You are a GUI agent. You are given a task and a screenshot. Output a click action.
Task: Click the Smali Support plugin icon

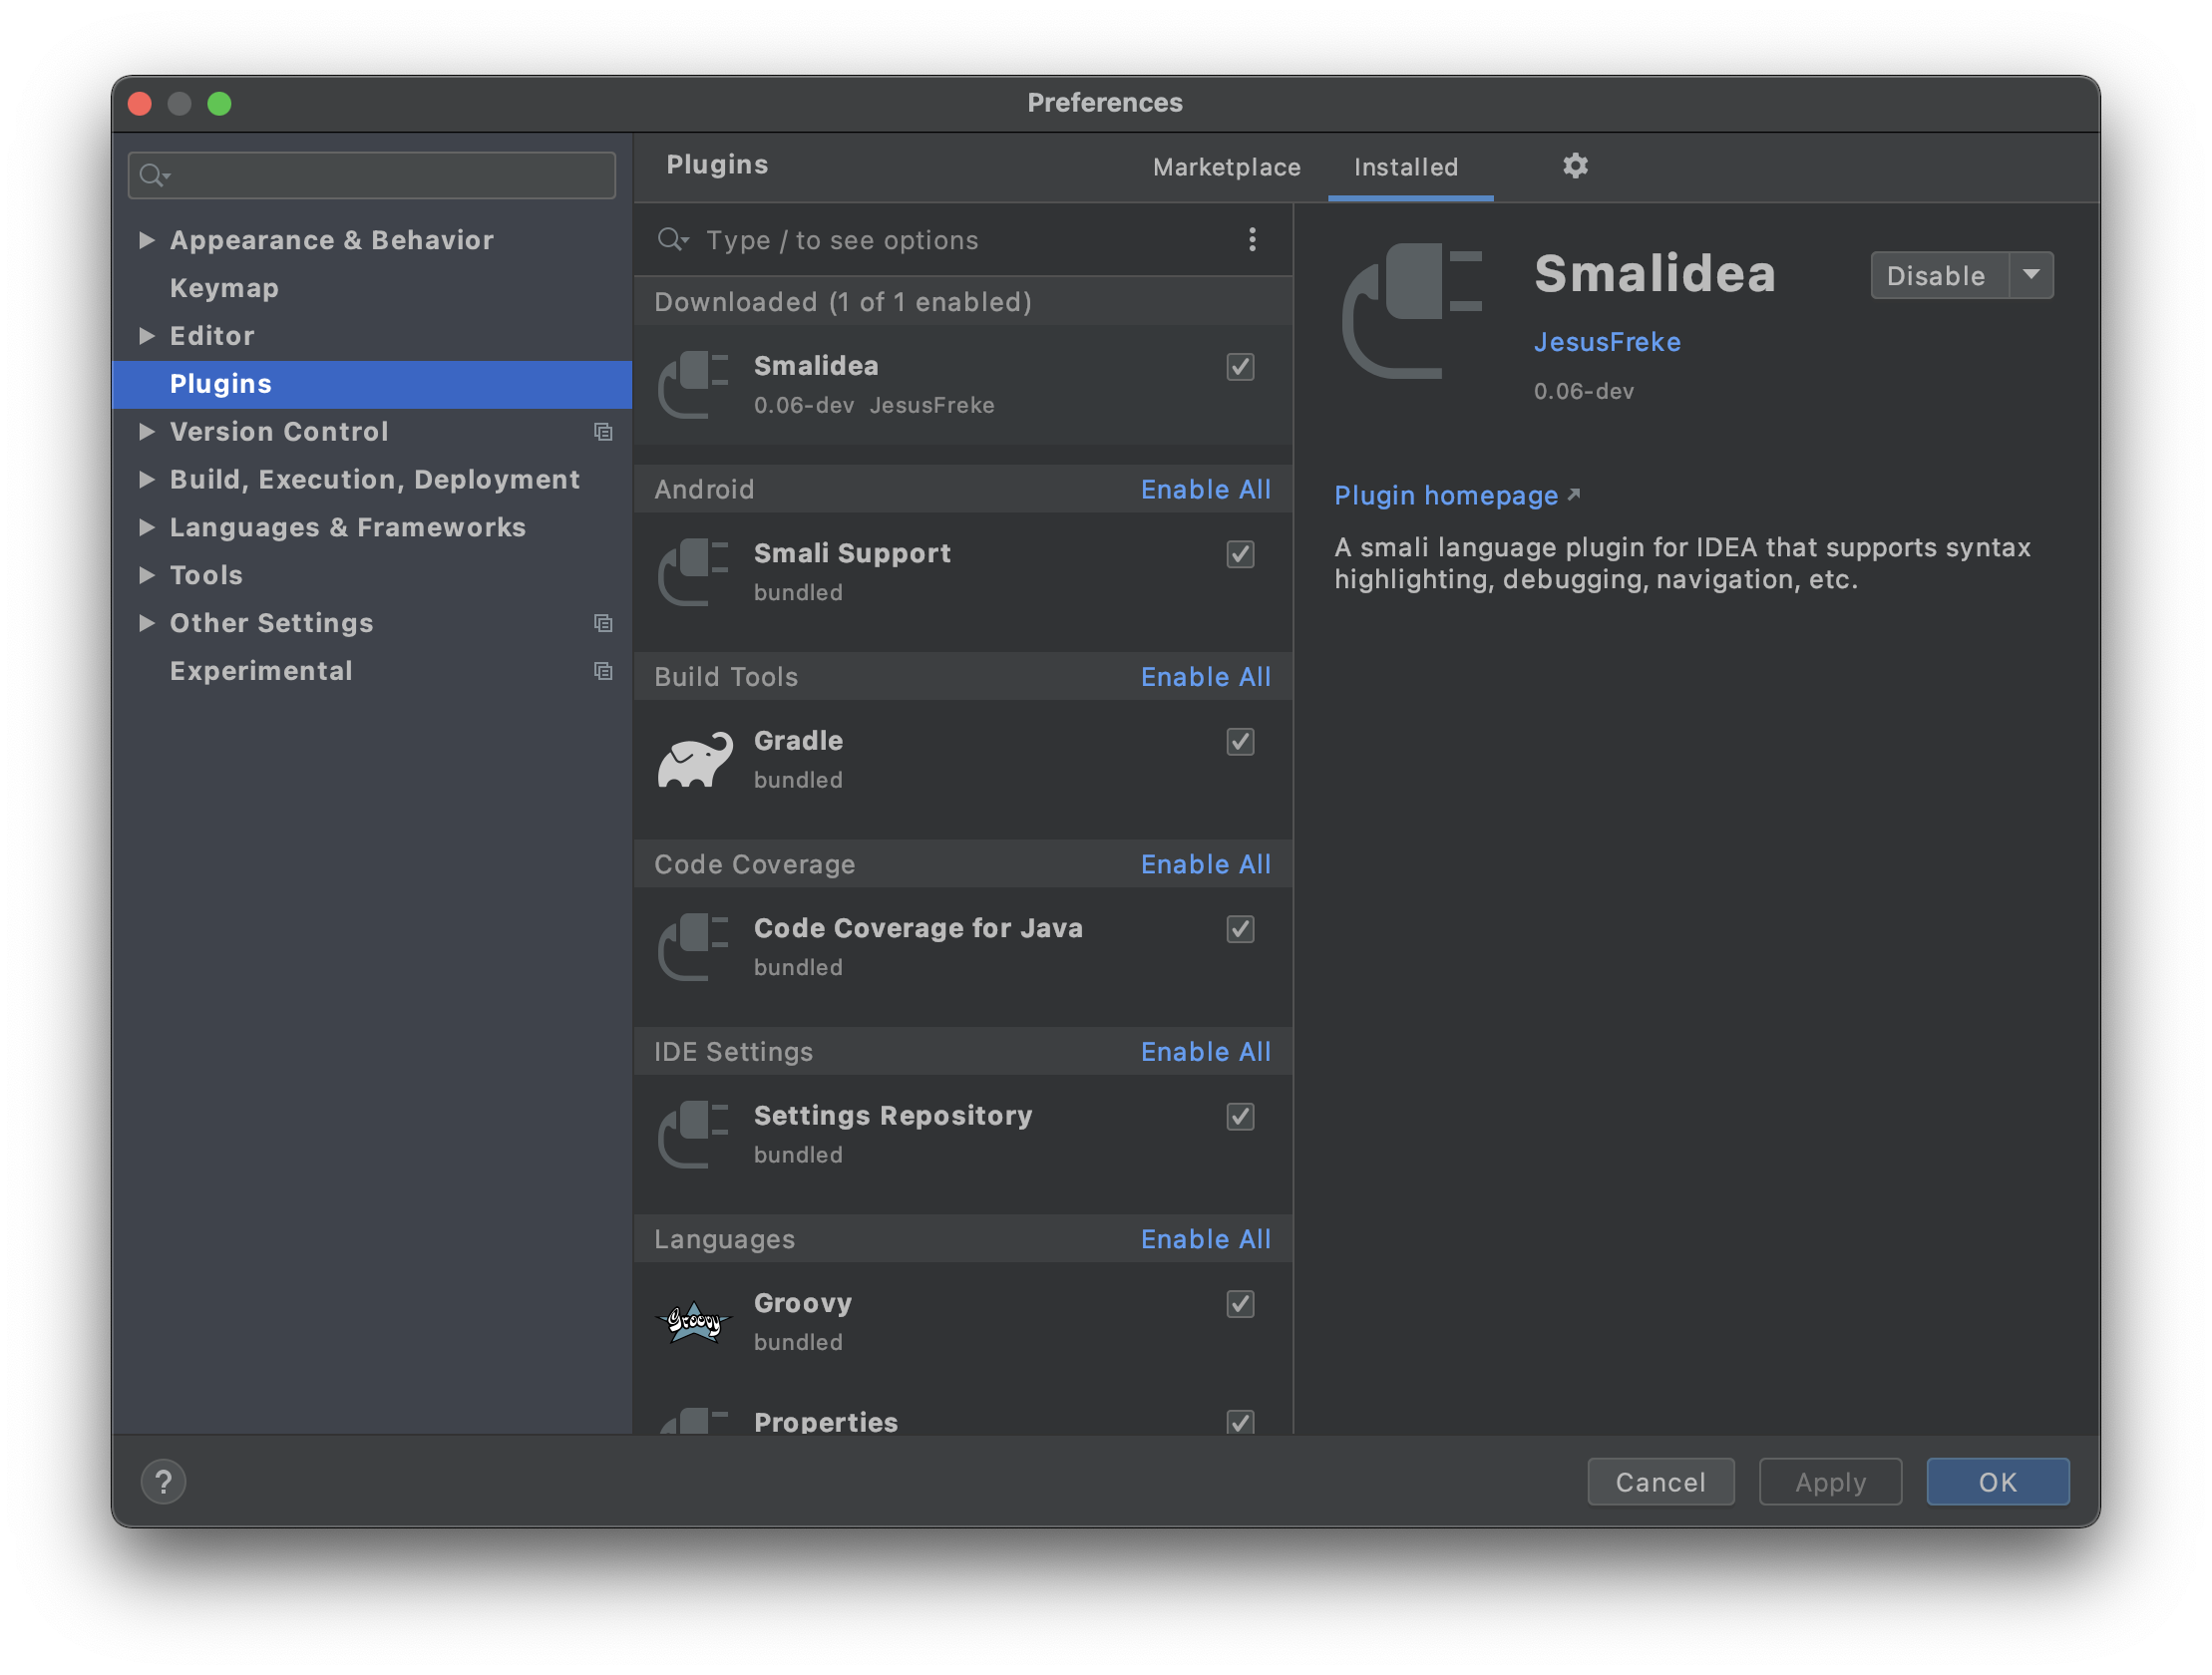(x=695, y=570)
